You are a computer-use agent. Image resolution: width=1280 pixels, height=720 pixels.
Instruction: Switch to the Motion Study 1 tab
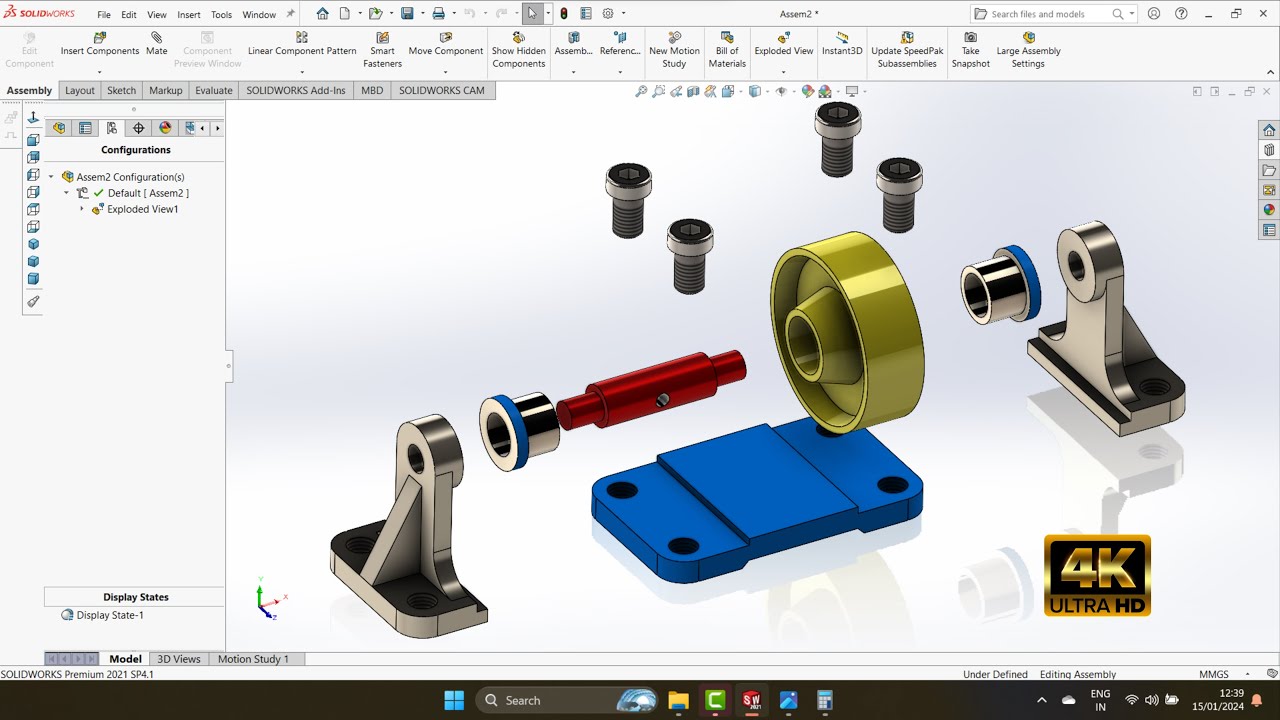click(x=253, y=659)
